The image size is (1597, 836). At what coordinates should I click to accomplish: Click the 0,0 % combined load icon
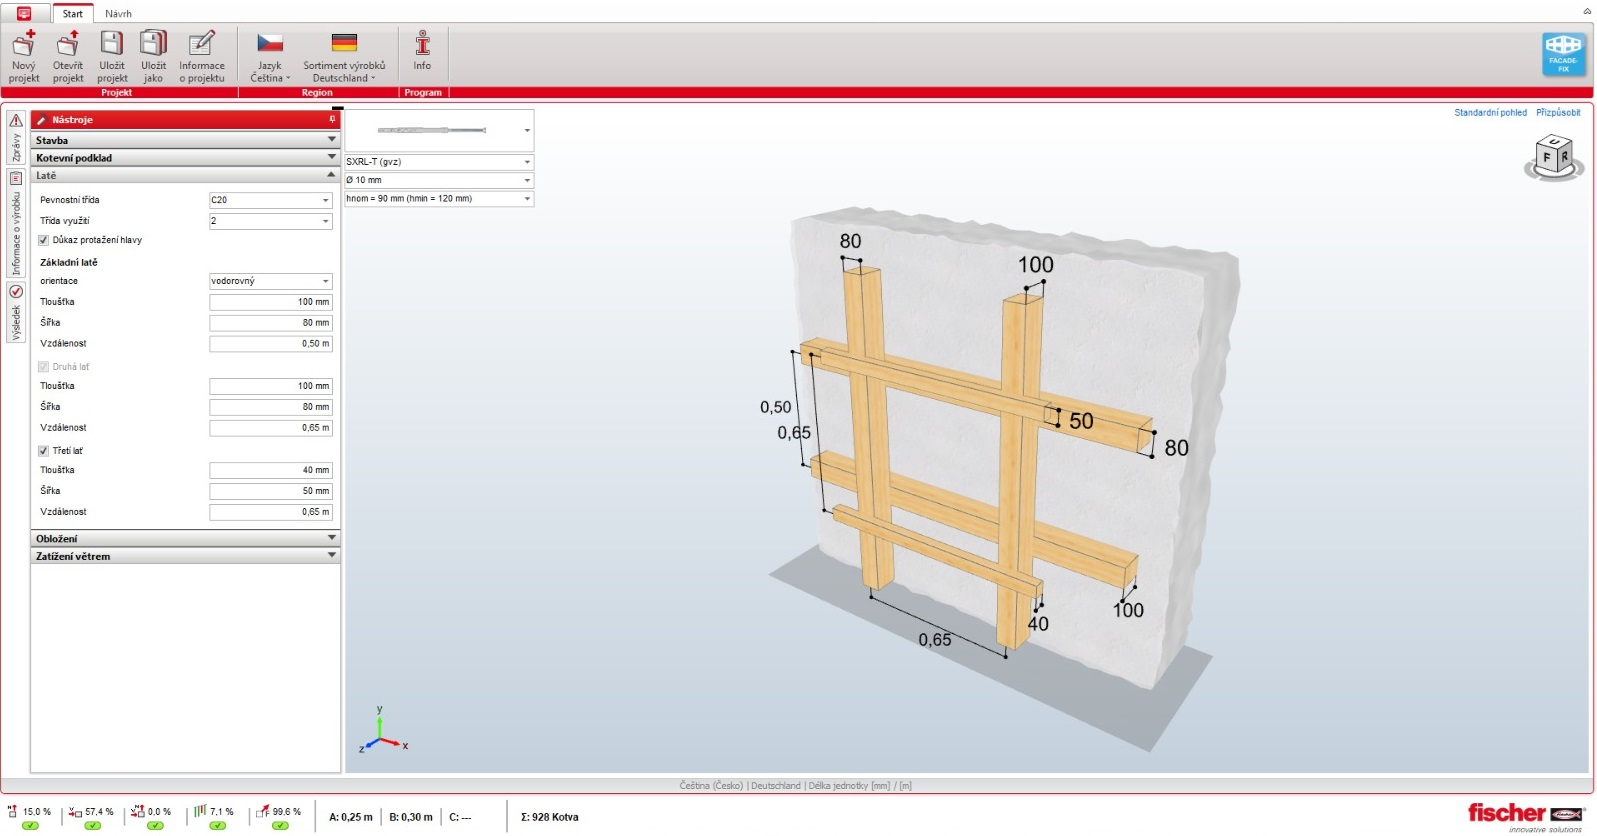(x=138, y=811)
